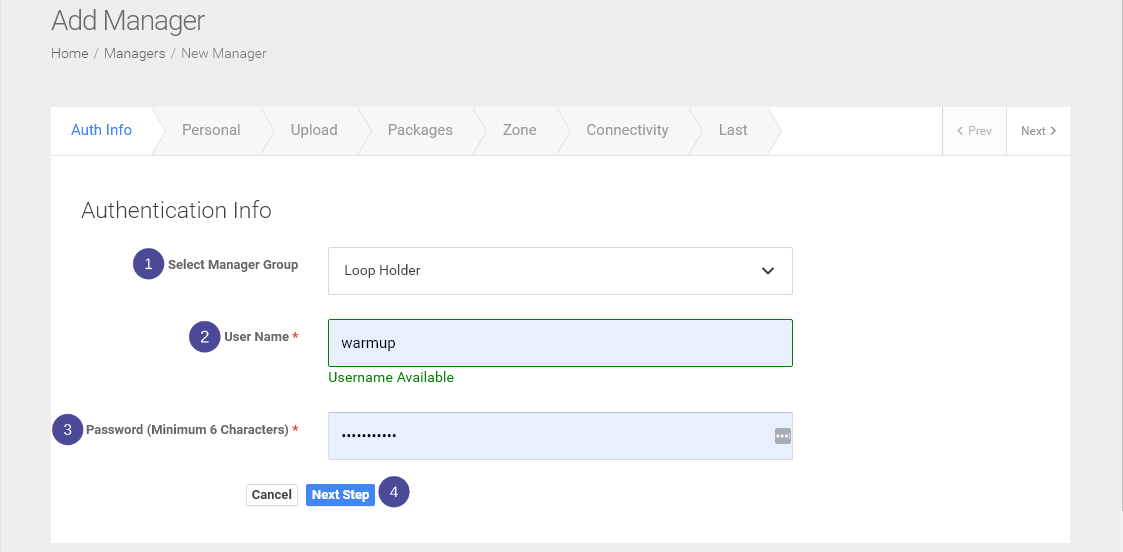Click the Select Manager Group label
Screen dimensions: 1123x552
(x=233, y=264)
